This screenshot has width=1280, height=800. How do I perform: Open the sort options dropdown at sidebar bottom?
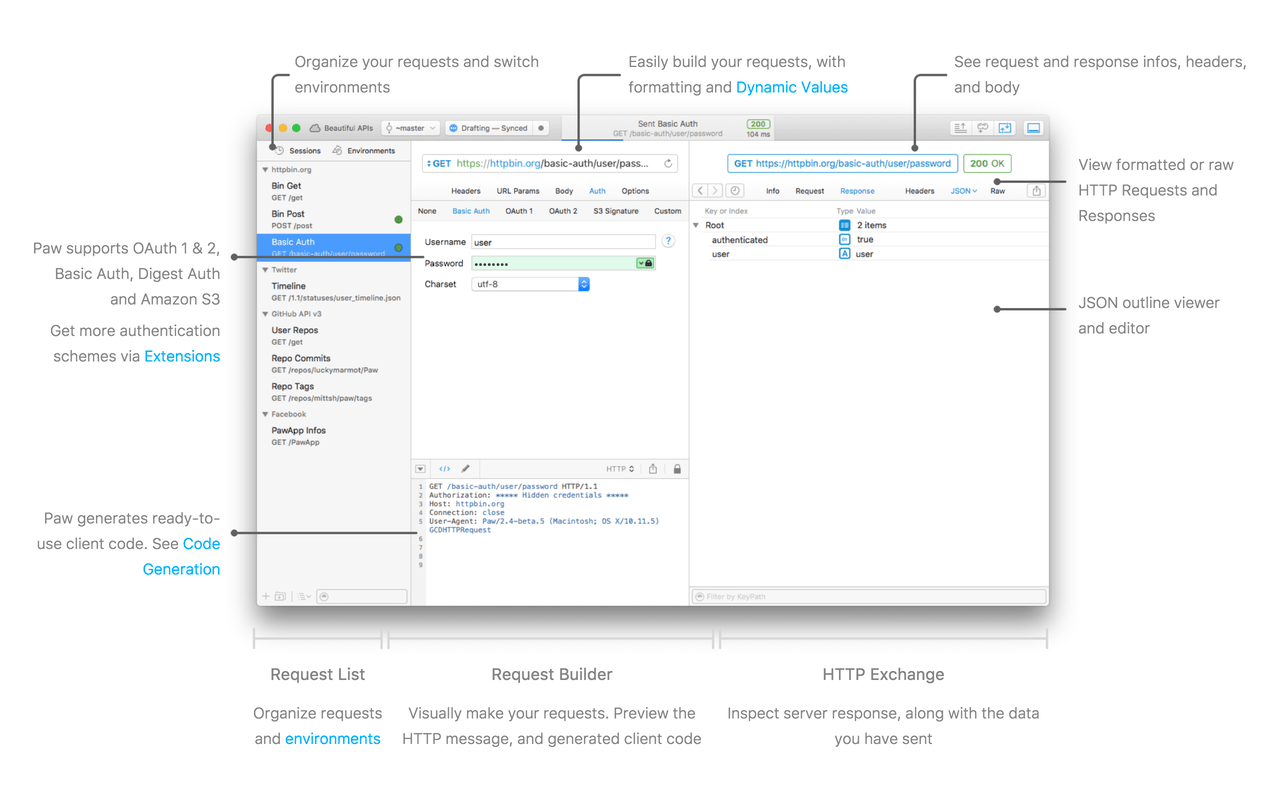tap(304, 596)
